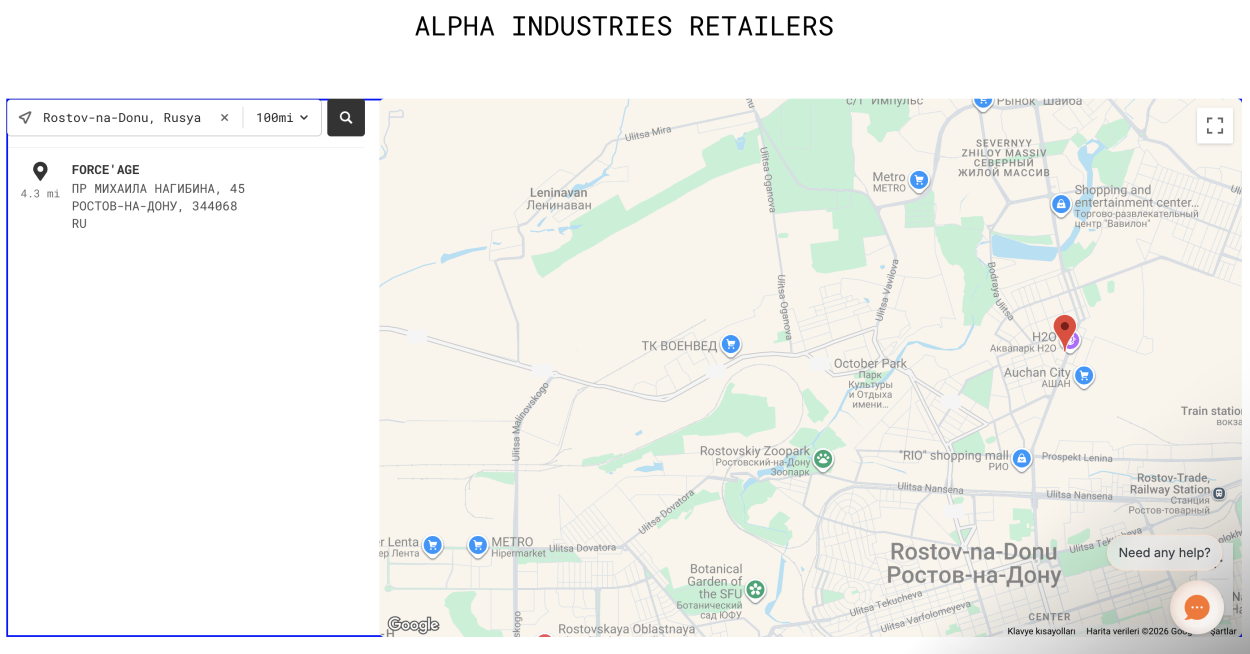Select text РОСТОВ-НА-ДОНУ, 344068
The height and width of the screenshot is (654, 1250).
pos(155,206)
